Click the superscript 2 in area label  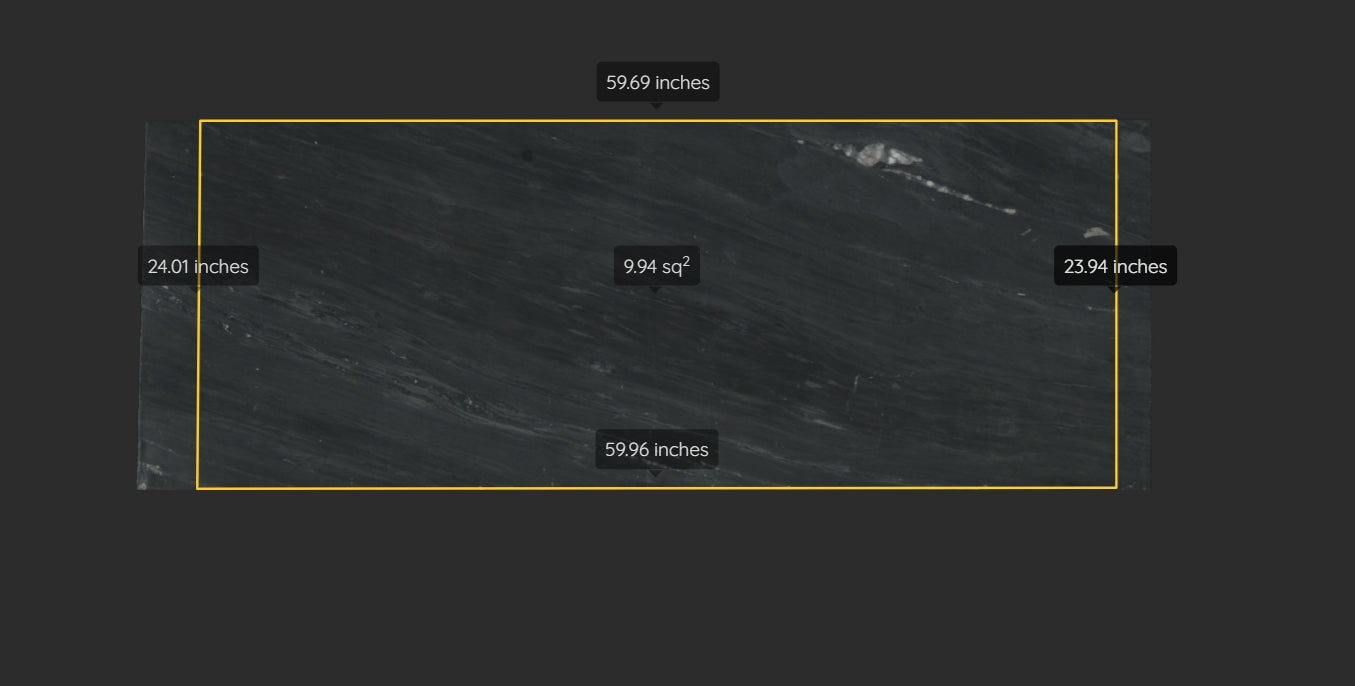(686, 261)
